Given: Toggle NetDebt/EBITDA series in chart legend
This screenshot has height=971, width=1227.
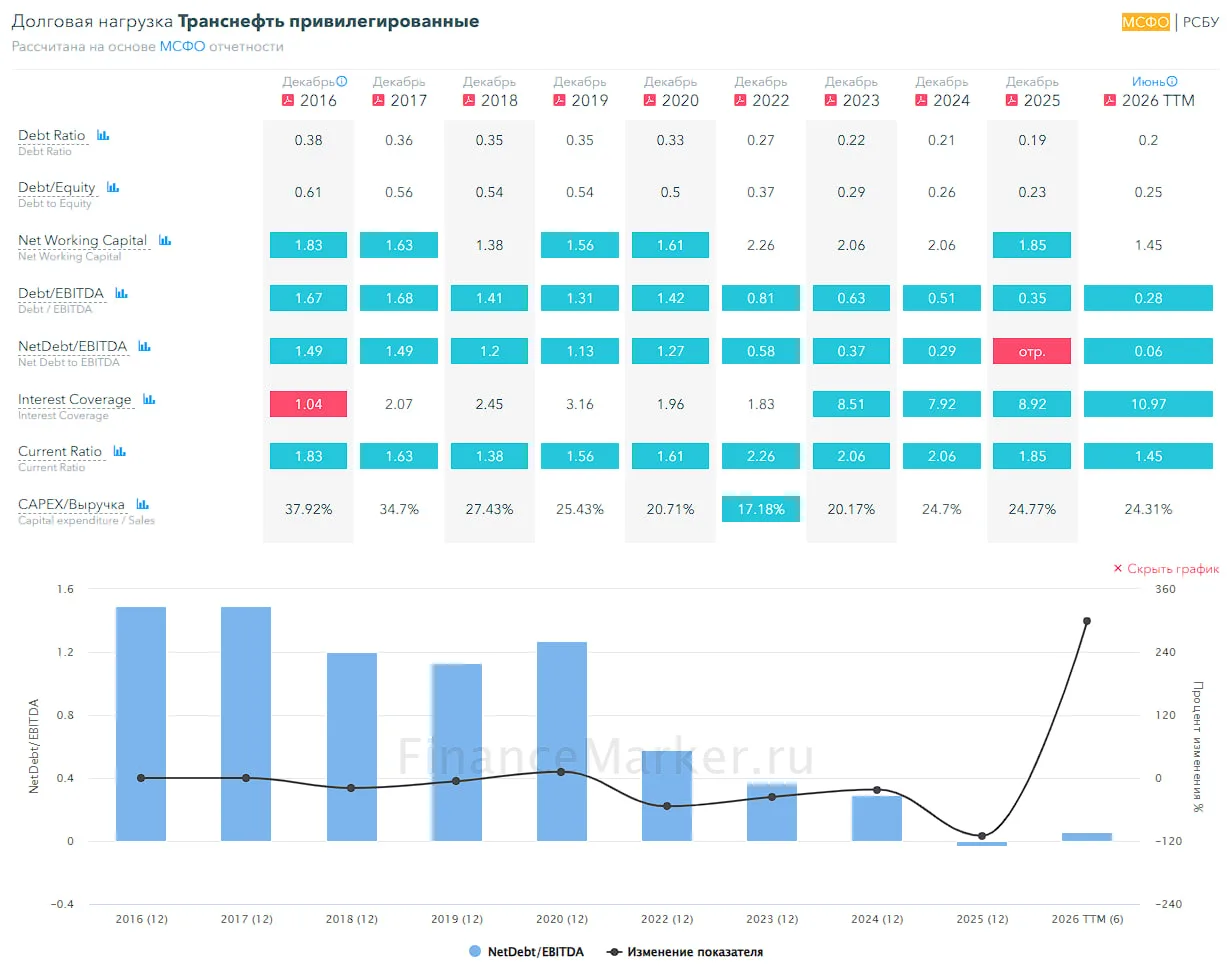Looking at the screenshot, I should click(527, 952).
